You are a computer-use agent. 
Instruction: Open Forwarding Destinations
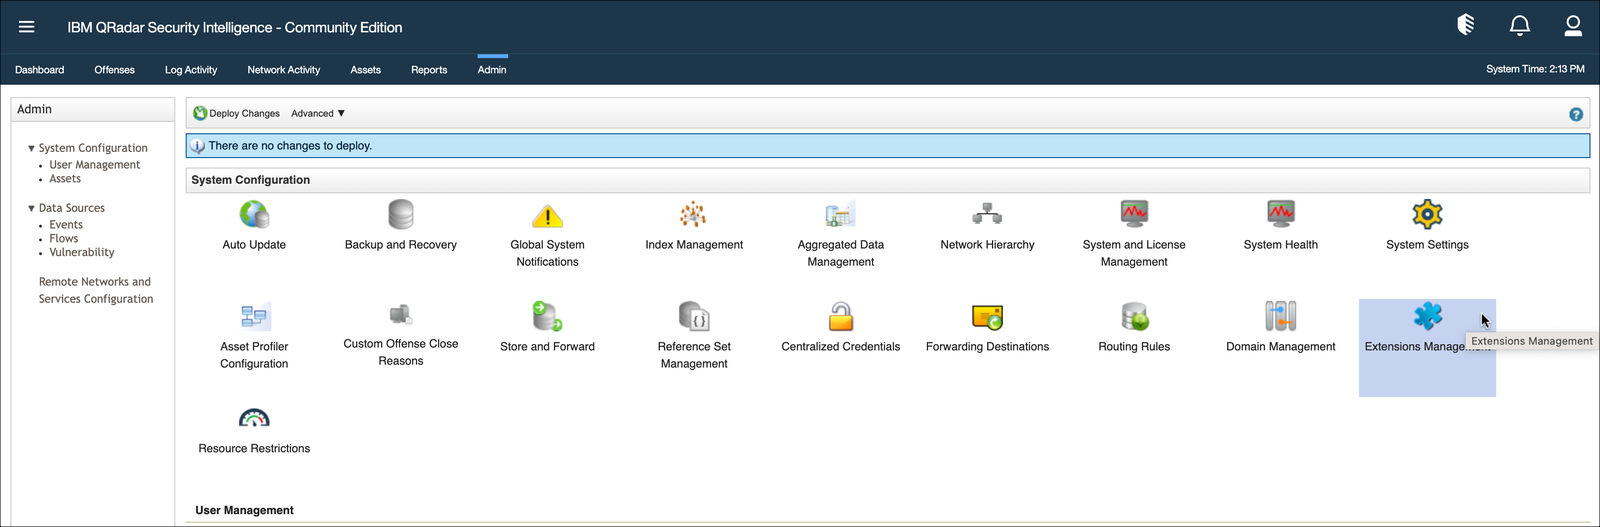987,327
